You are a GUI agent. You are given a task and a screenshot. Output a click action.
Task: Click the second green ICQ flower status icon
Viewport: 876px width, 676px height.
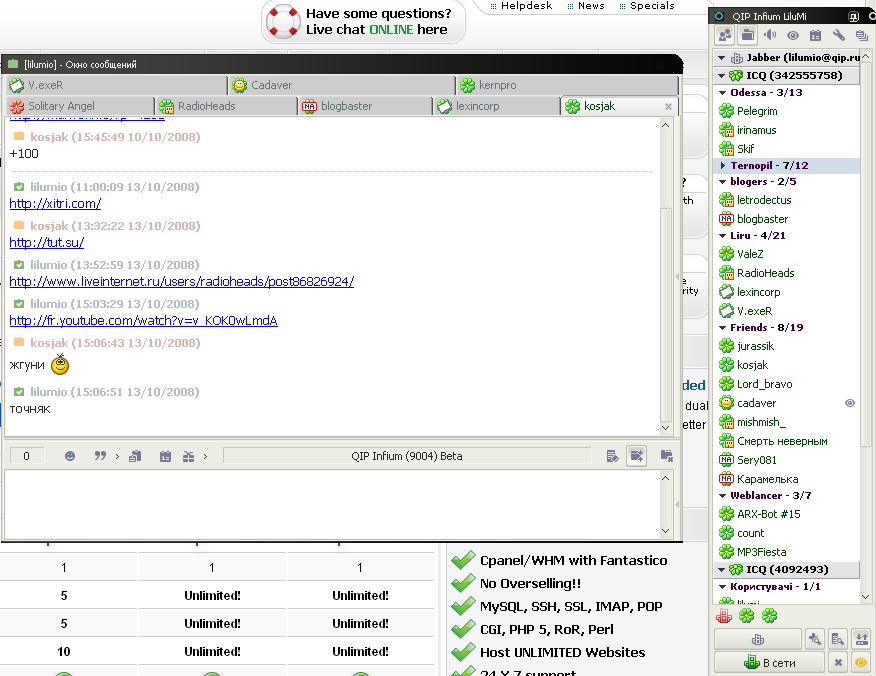pyautogui.click(x=769, y=616)
